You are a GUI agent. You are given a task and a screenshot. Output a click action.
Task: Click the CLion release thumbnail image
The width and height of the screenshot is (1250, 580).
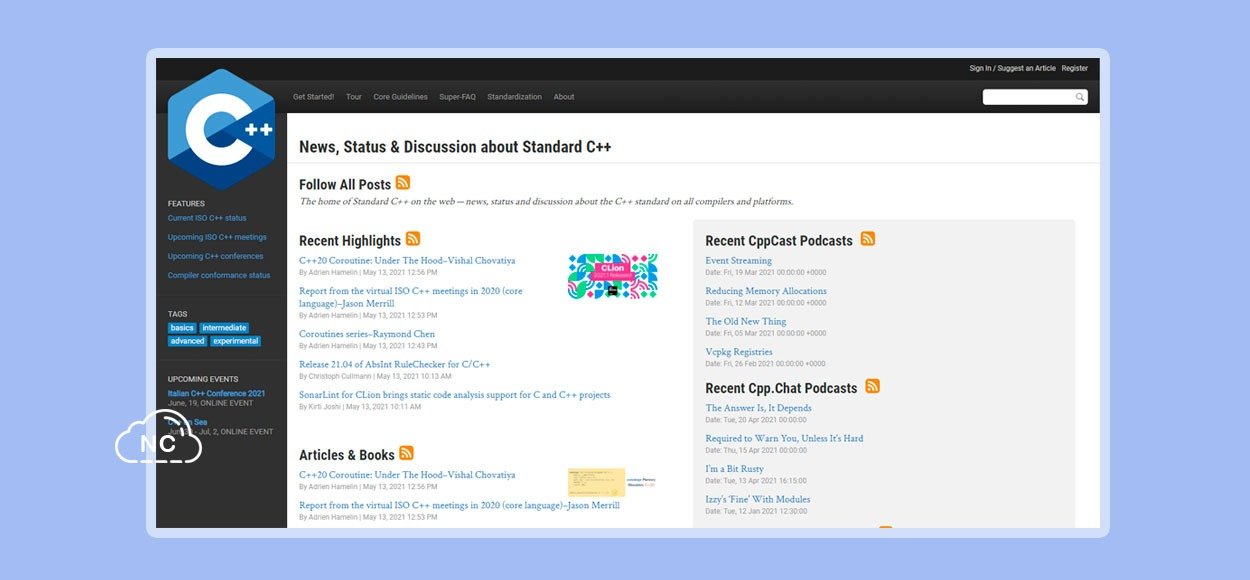pos(613,276)
